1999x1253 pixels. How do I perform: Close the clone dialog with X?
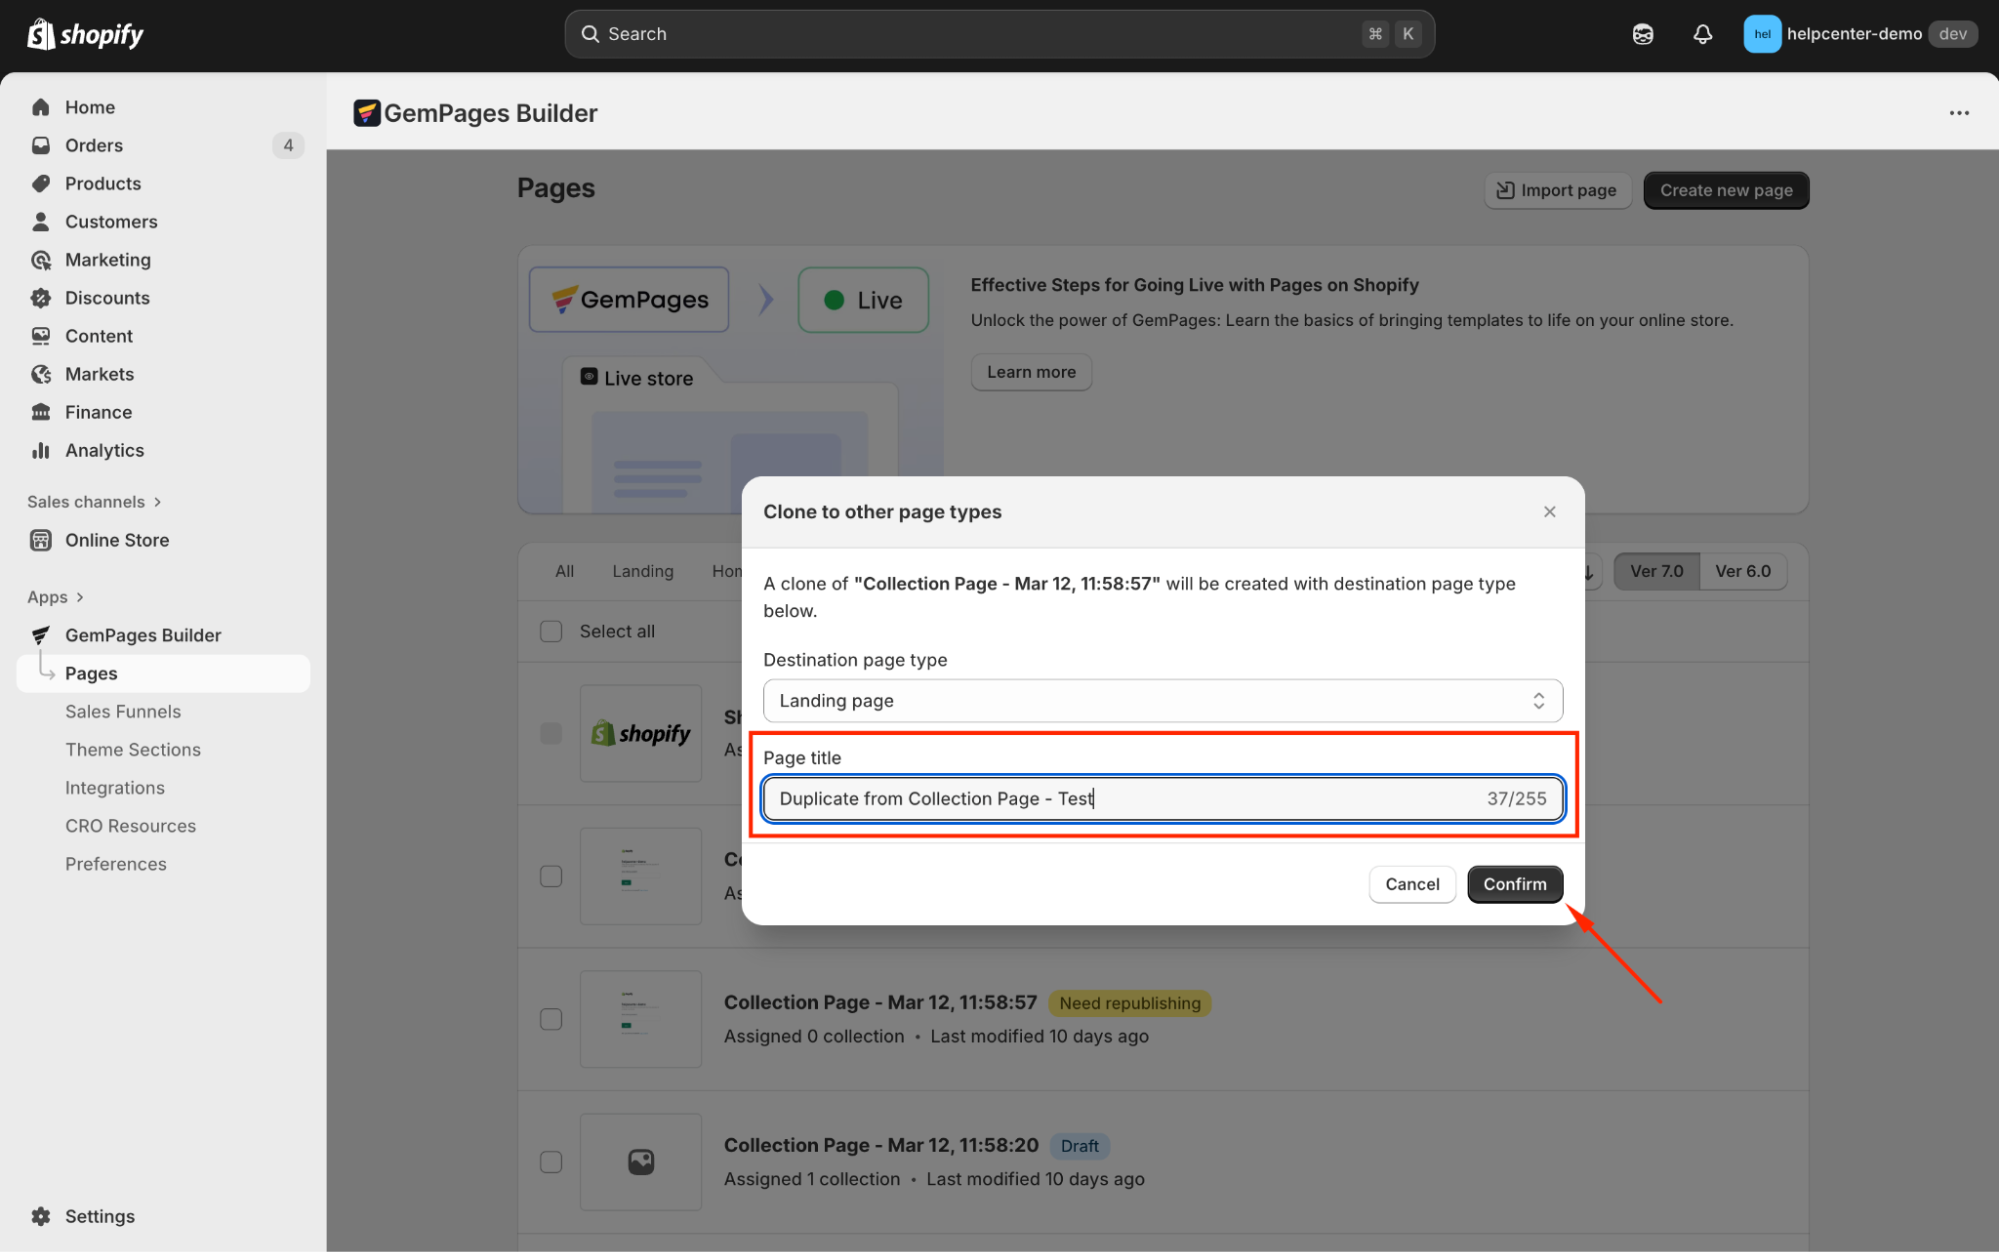tap(1549, 512)
